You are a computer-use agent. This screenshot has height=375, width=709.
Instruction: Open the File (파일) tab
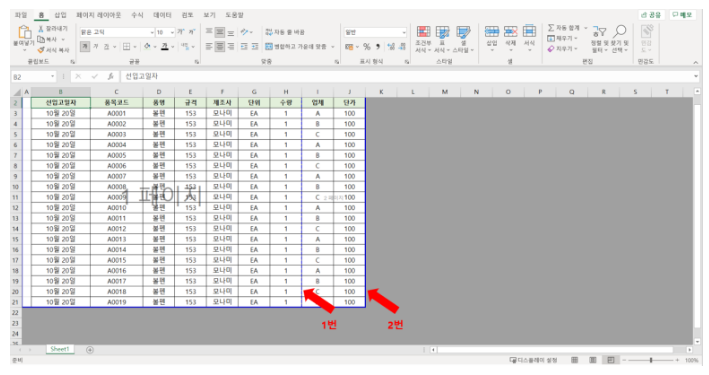pyautogui.click(x=21, y=15)
